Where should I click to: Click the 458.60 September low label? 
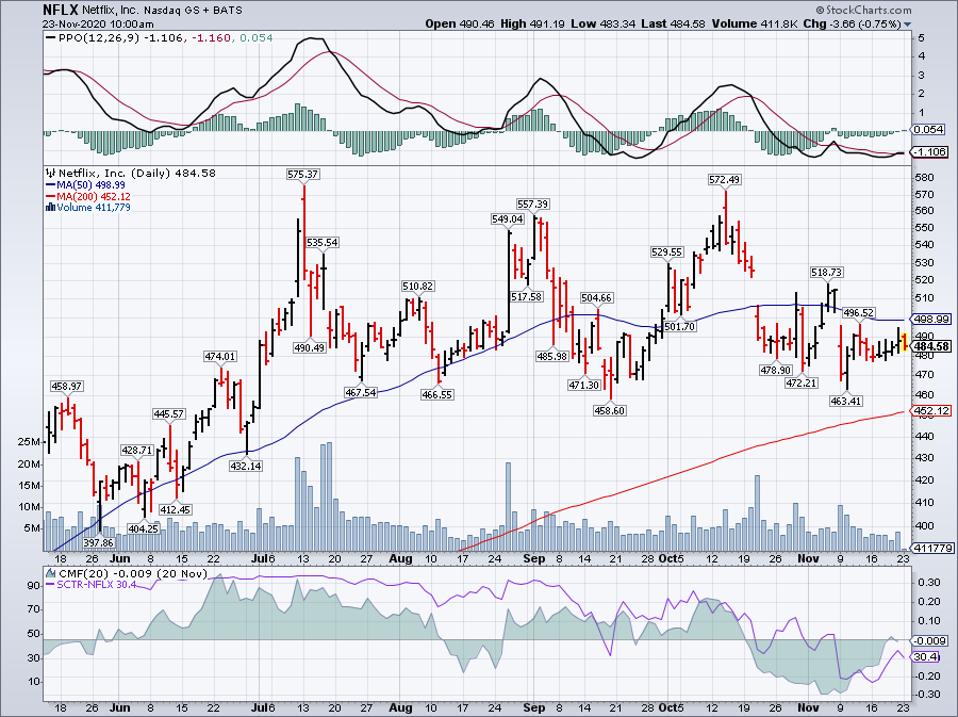609,410
